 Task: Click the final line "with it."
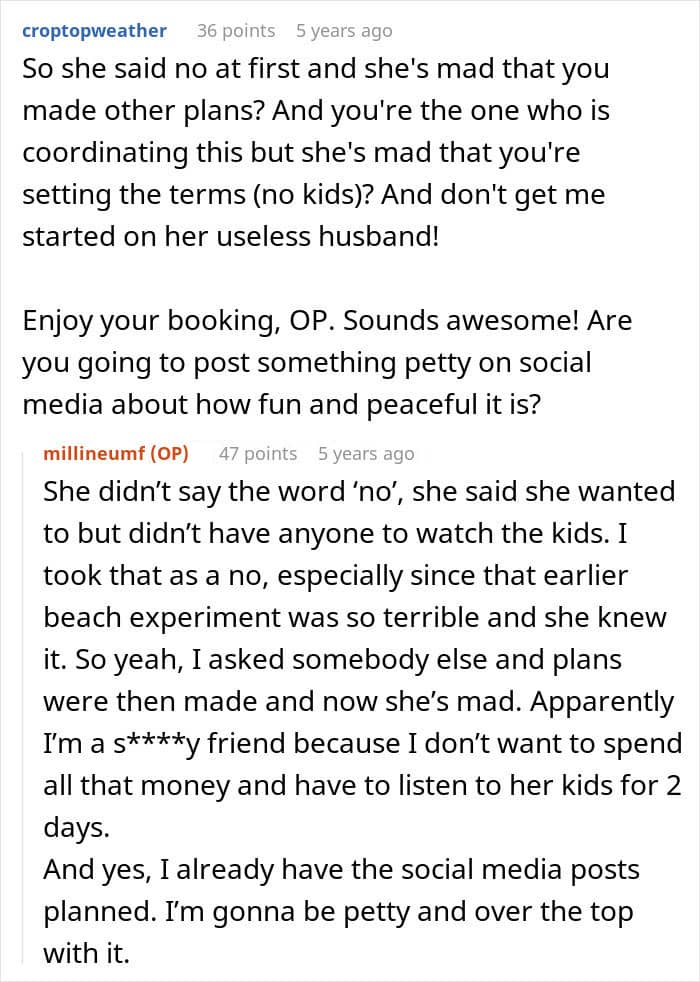coord(86,954)
